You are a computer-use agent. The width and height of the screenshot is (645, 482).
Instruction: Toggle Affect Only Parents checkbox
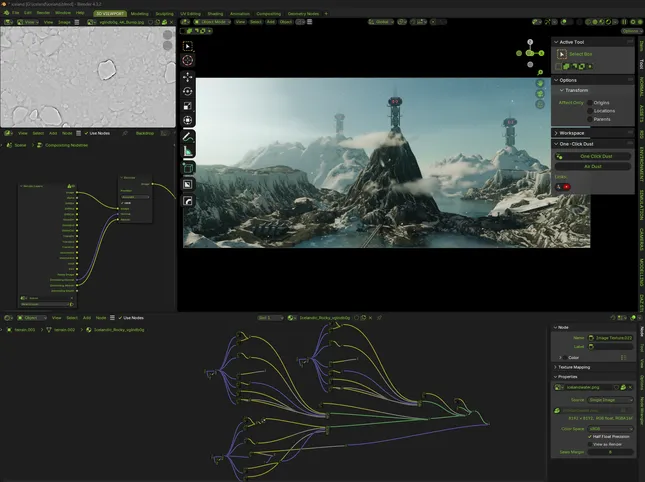[590, 119]
